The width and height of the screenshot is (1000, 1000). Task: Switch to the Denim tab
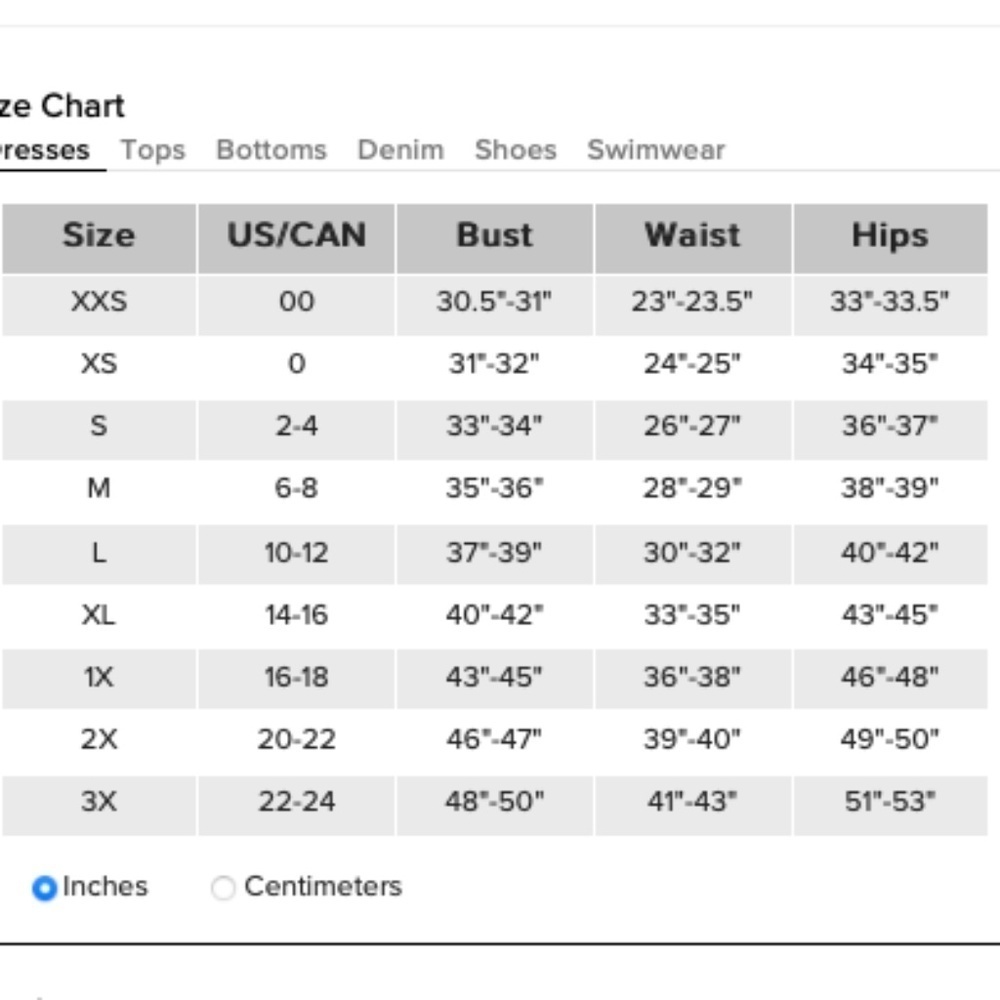[401, 150]
